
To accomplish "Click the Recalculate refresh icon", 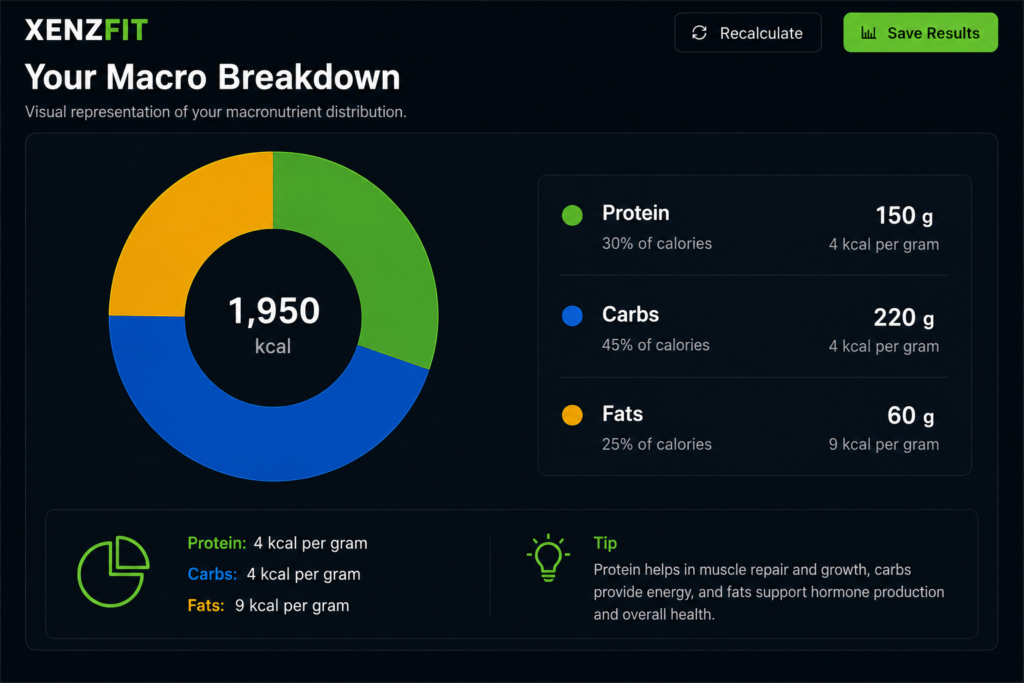I will click(x=699, y=33).
